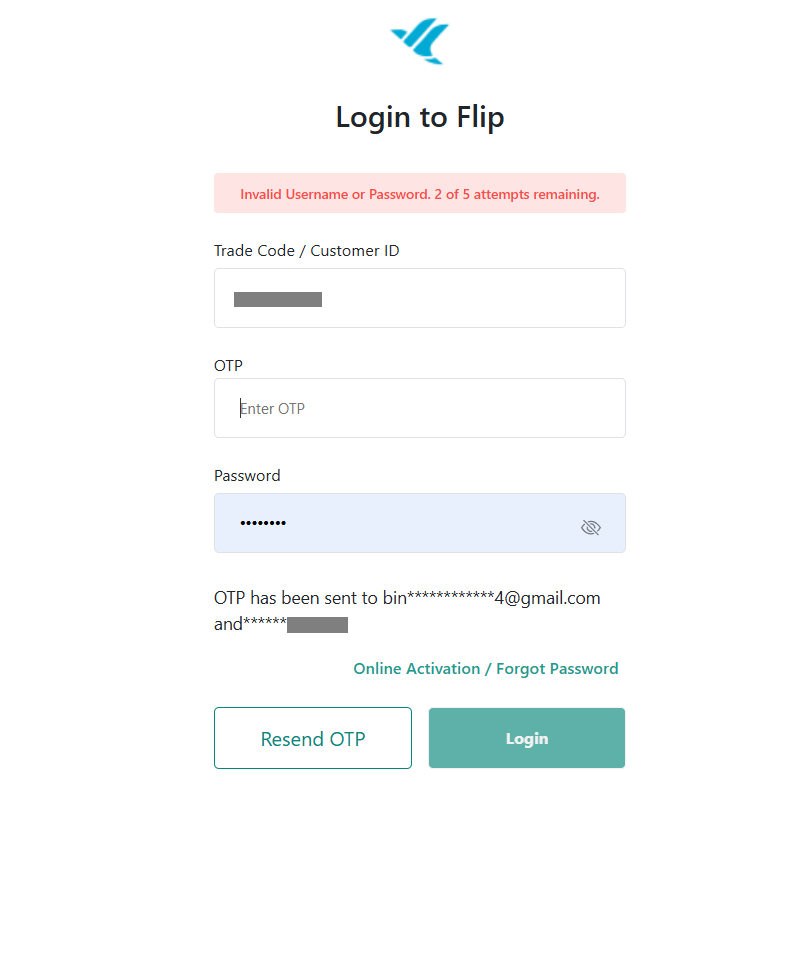This screenshot has width=805, height=960.
Task: Click the OTP has been sent message
Action: (x=296, y=599)
